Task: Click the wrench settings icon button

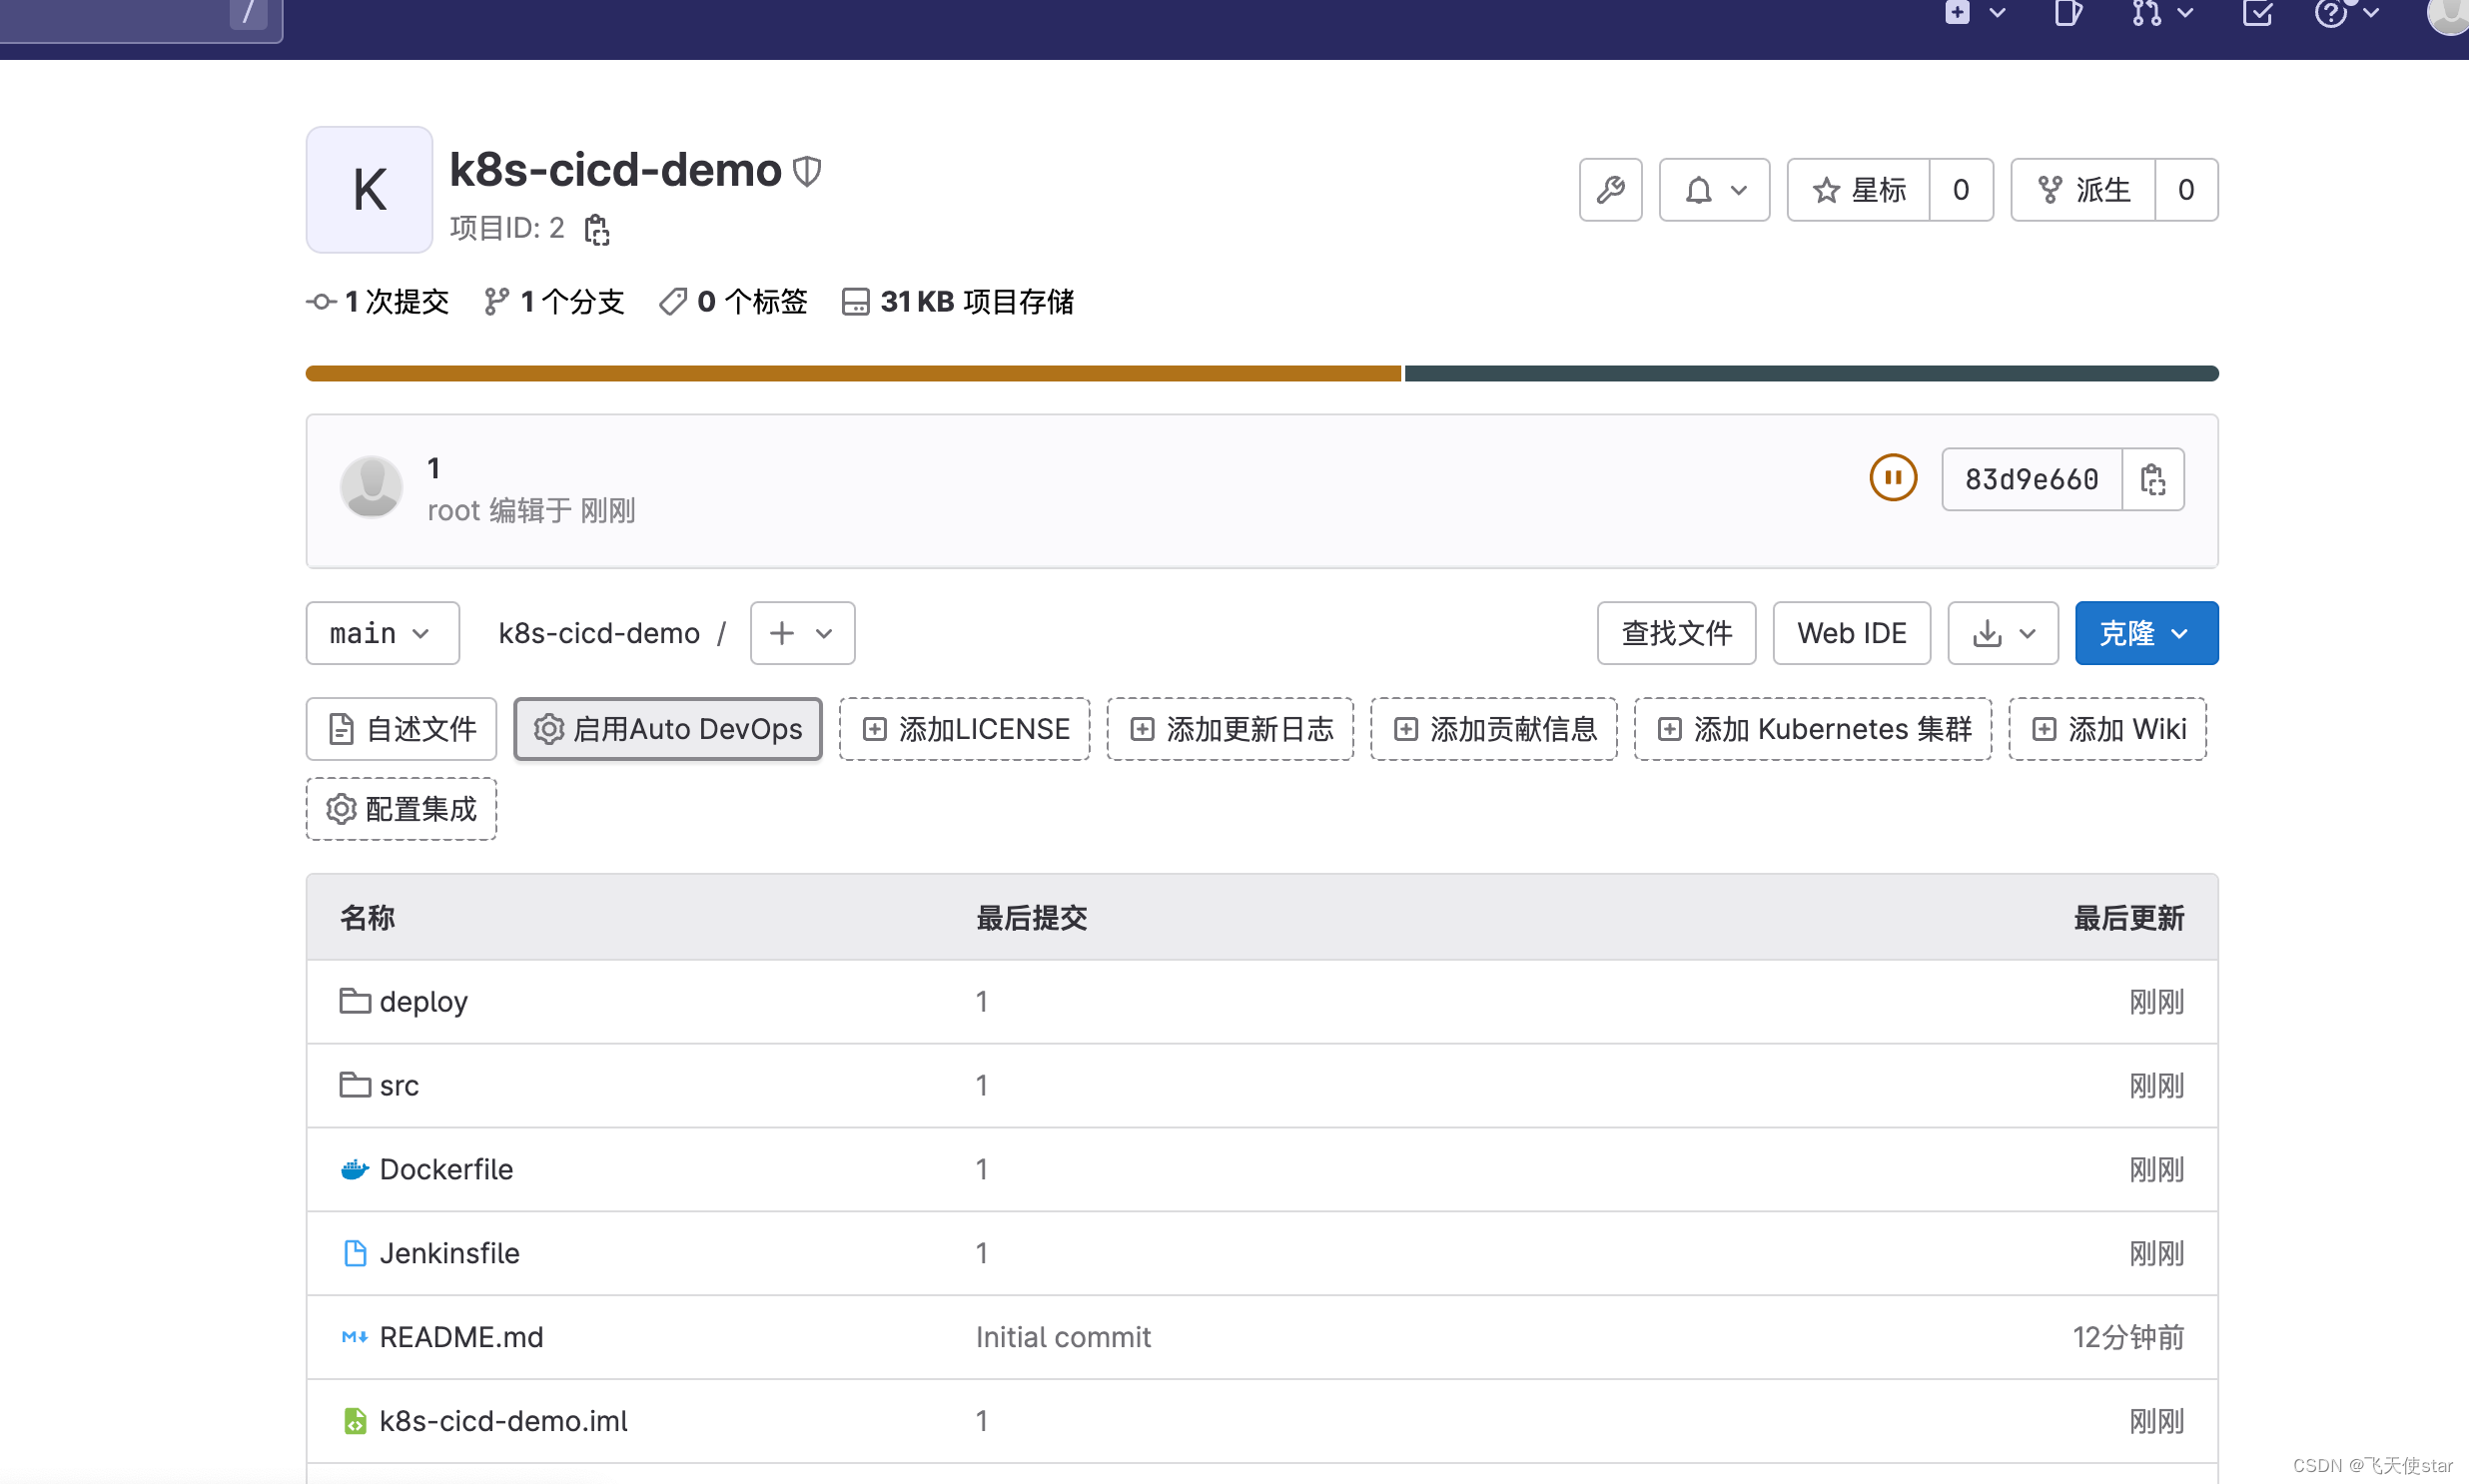Action: (1610, 190)
